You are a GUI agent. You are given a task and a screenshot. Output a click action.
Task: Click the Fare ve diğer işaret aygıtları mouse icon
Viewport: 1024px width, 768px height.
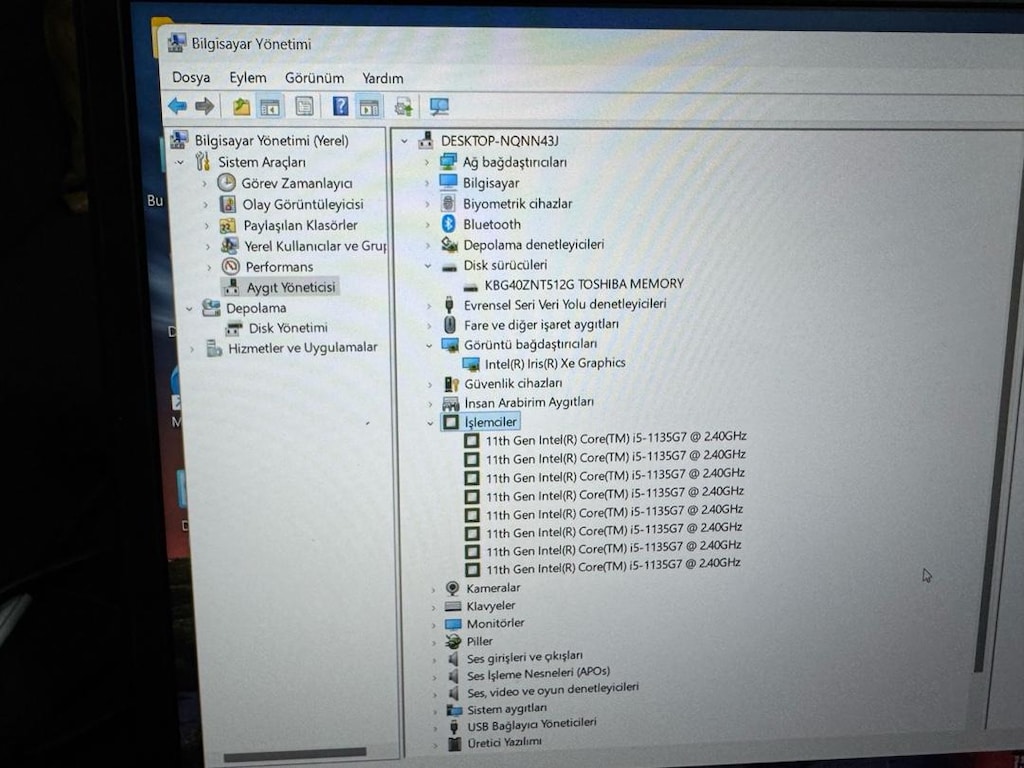[x=450, y=324]
